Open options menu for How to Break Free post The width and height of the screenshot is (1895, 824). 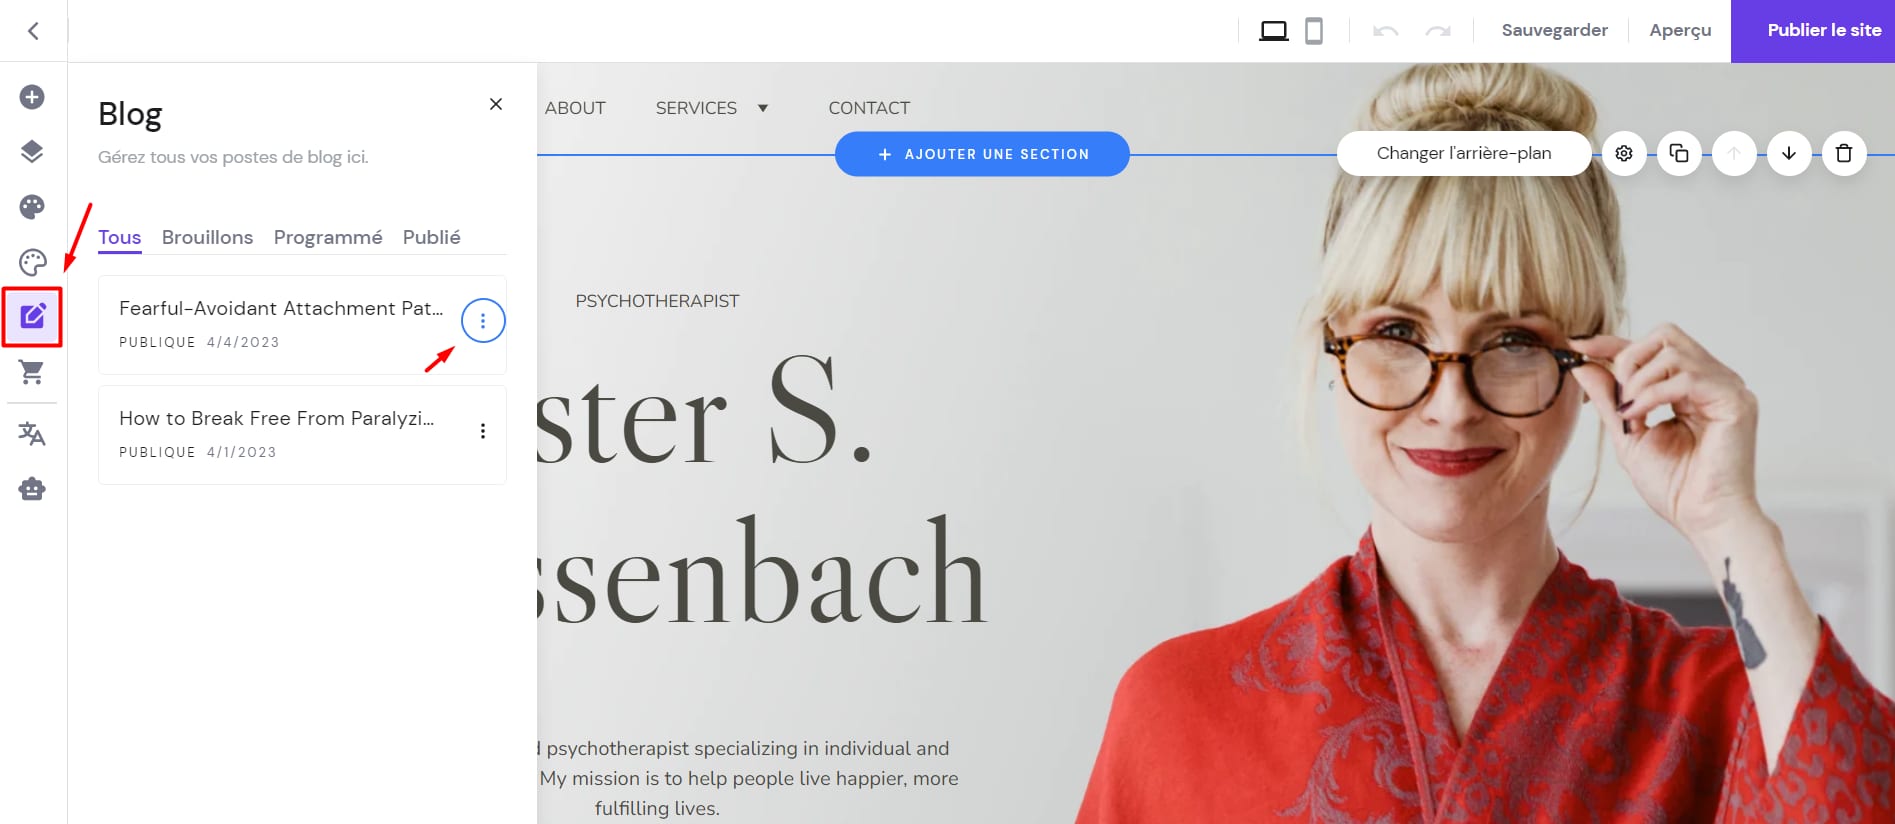483,431
